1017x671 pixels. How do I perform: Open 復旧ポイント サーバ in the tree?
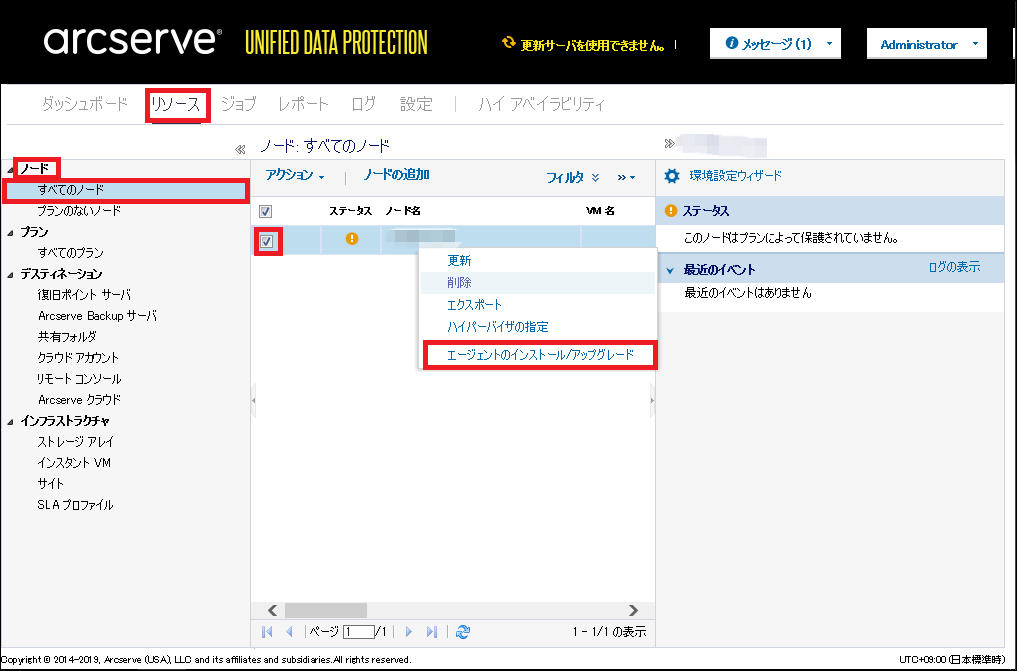(84, 295)
